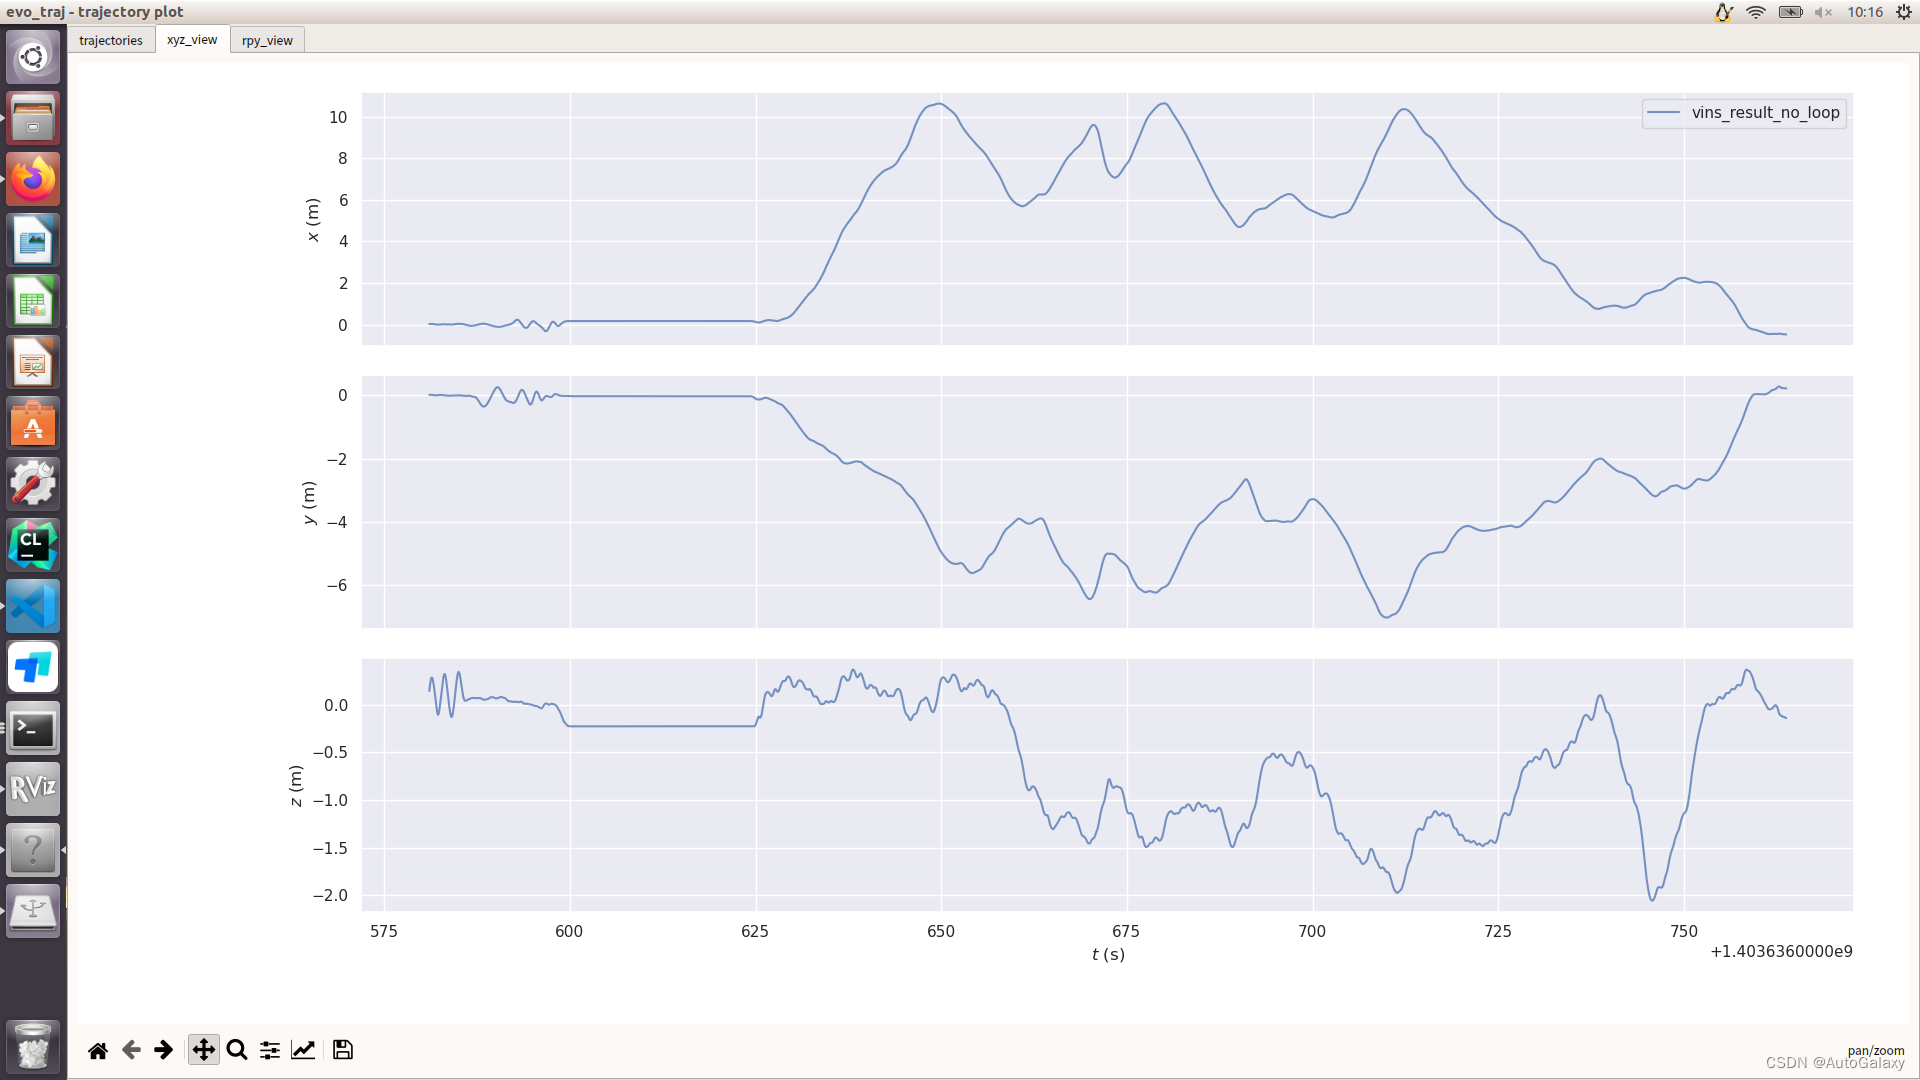The image size is (1920, 1080).
Task: Reset plot to original home view
Action: [98, 1050]
